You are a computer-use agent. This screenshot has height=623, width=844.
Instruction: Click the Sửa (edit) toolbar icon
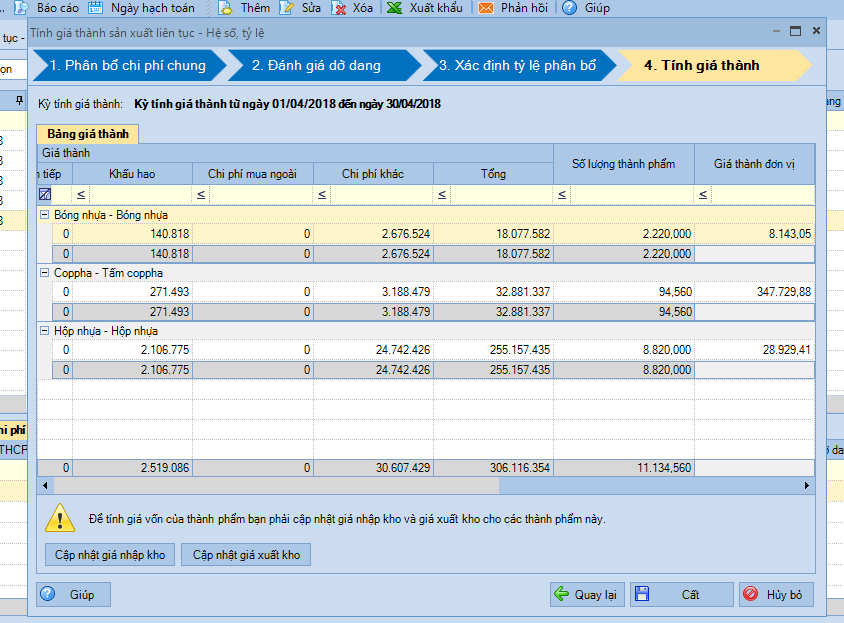pos(287,7)
